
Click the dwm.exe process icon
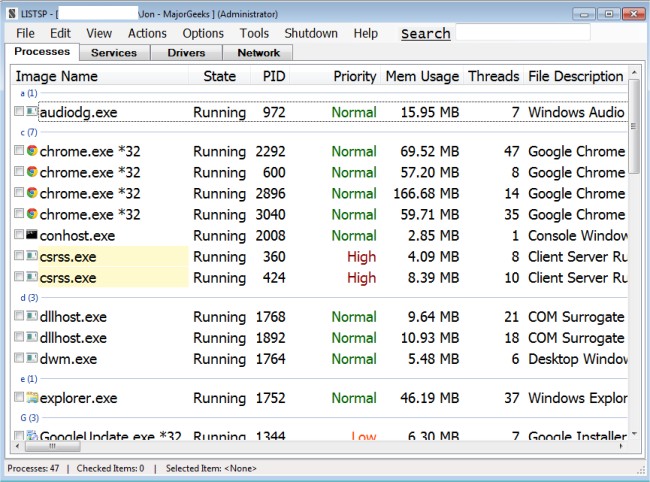pyautogui.click(x=32, y=358)
